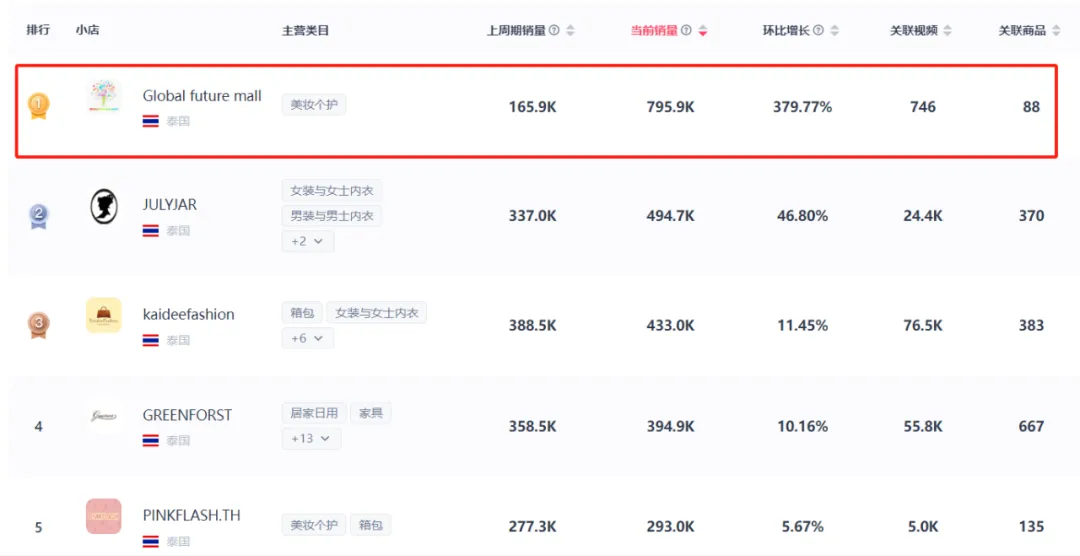Sort by 关联视频 using sort arrows
The width and height of the screenshot is (1080, 556).
point(948,30)
